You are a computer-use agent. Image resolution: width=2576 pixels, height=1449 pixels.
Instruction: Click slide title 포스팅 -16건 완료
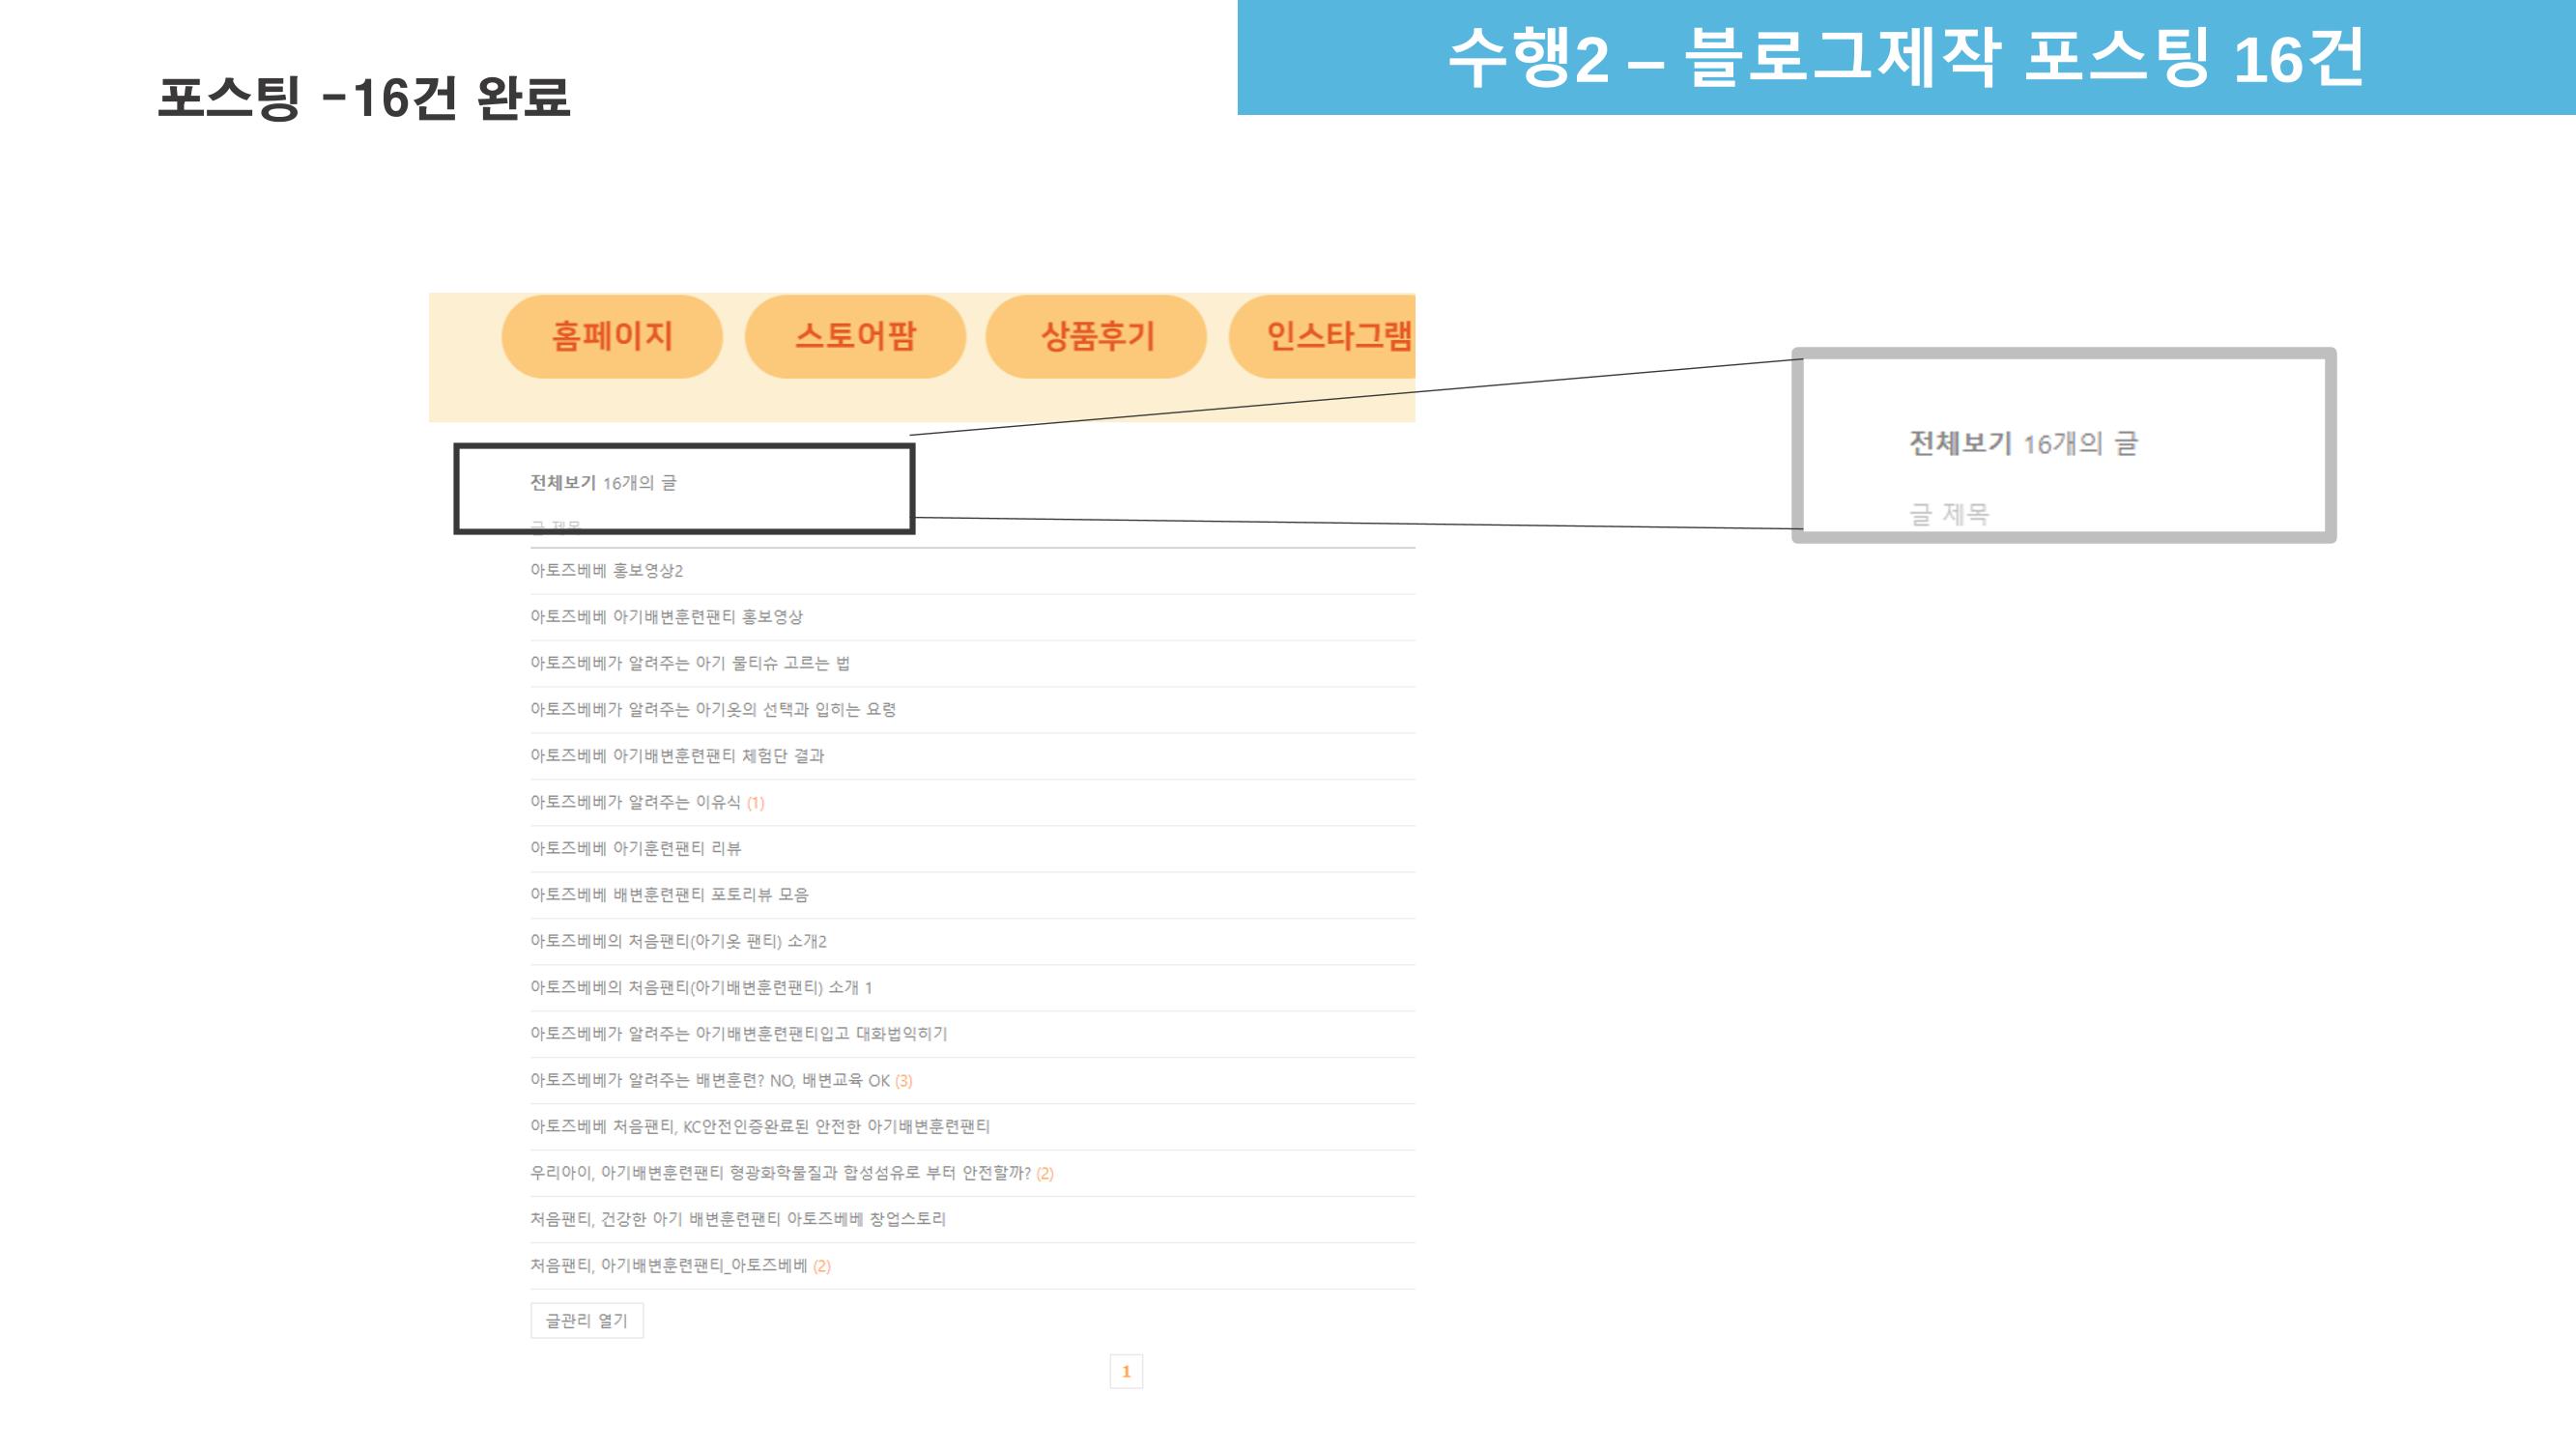click(x=364, y=98)
